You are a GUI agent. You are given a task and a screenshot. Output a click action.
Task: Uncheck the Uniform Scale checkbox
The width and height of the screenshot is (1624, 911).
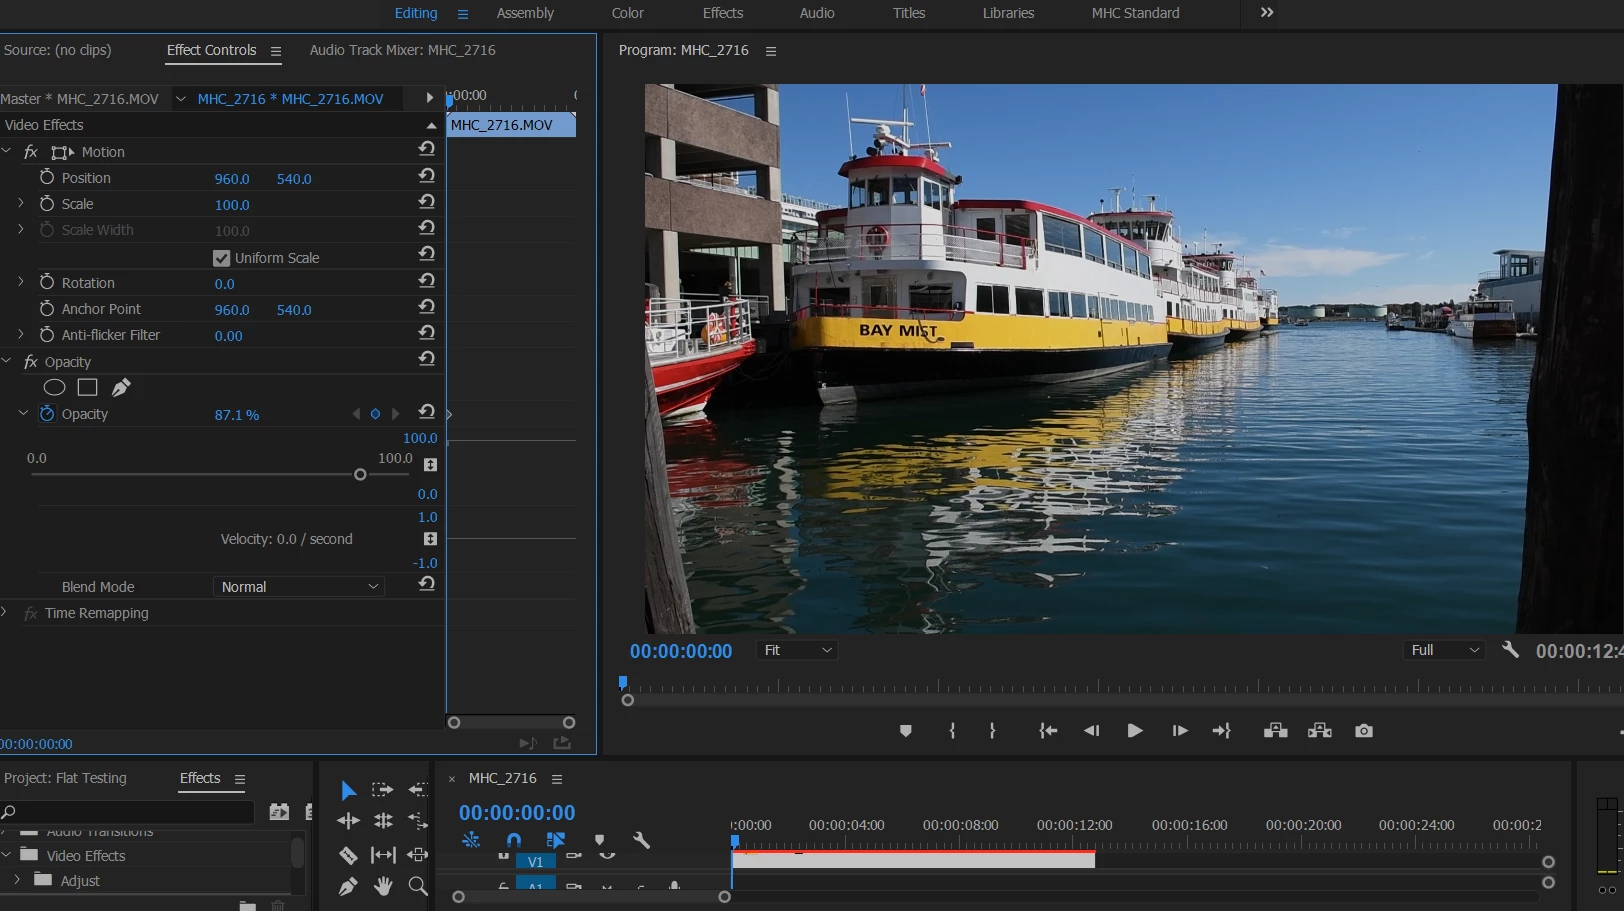pos(222,258)
